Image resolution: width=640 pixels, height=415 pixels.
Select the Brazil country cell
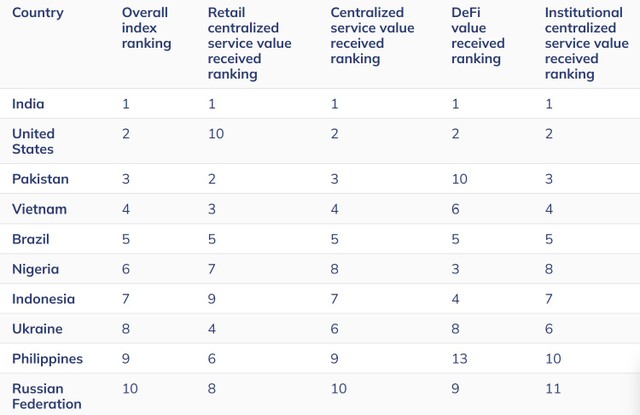31,239
